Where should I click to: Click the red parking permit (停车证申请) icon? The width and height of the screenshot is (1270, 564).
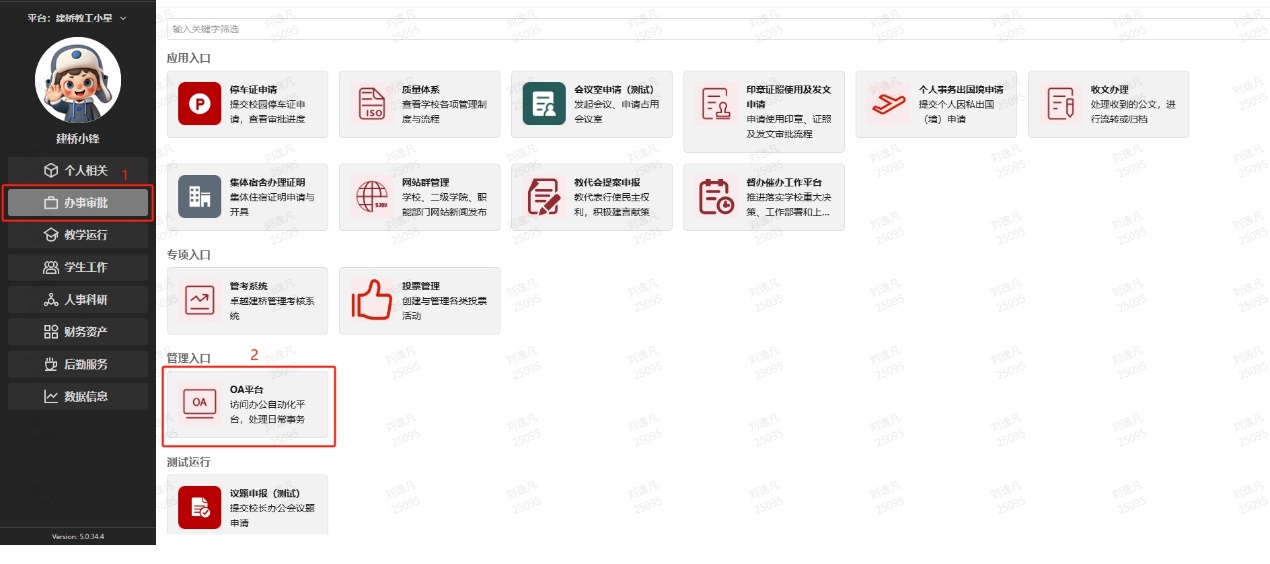(x=199, y=104)
